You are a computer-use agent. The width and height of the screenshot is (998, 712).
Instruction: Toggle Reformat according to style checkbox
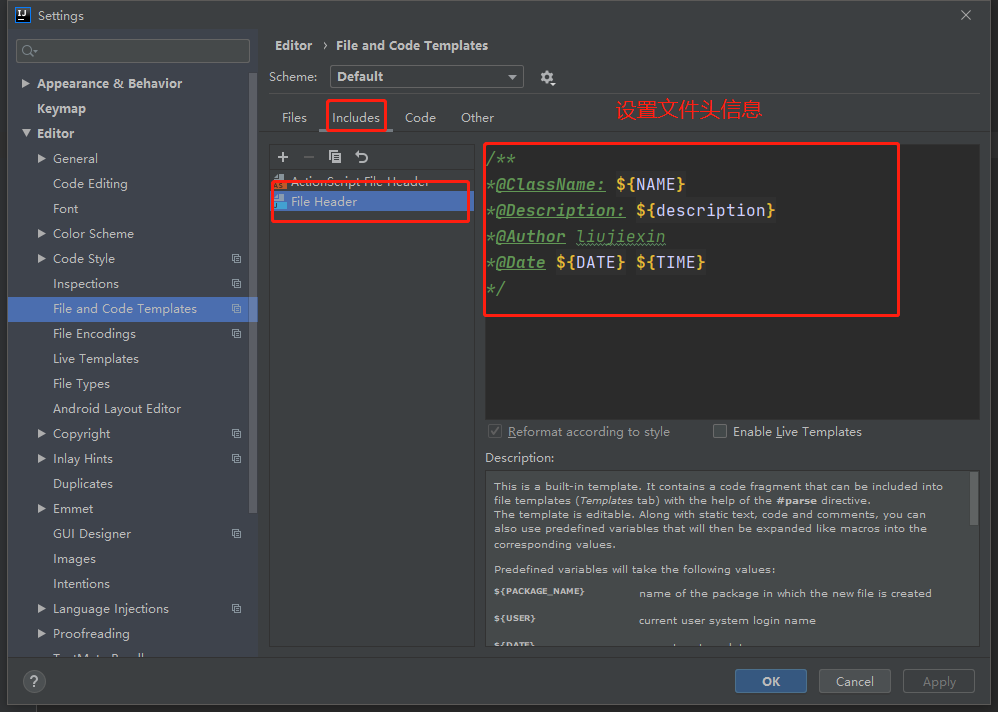pyautogui.click(x=495, y=431)
